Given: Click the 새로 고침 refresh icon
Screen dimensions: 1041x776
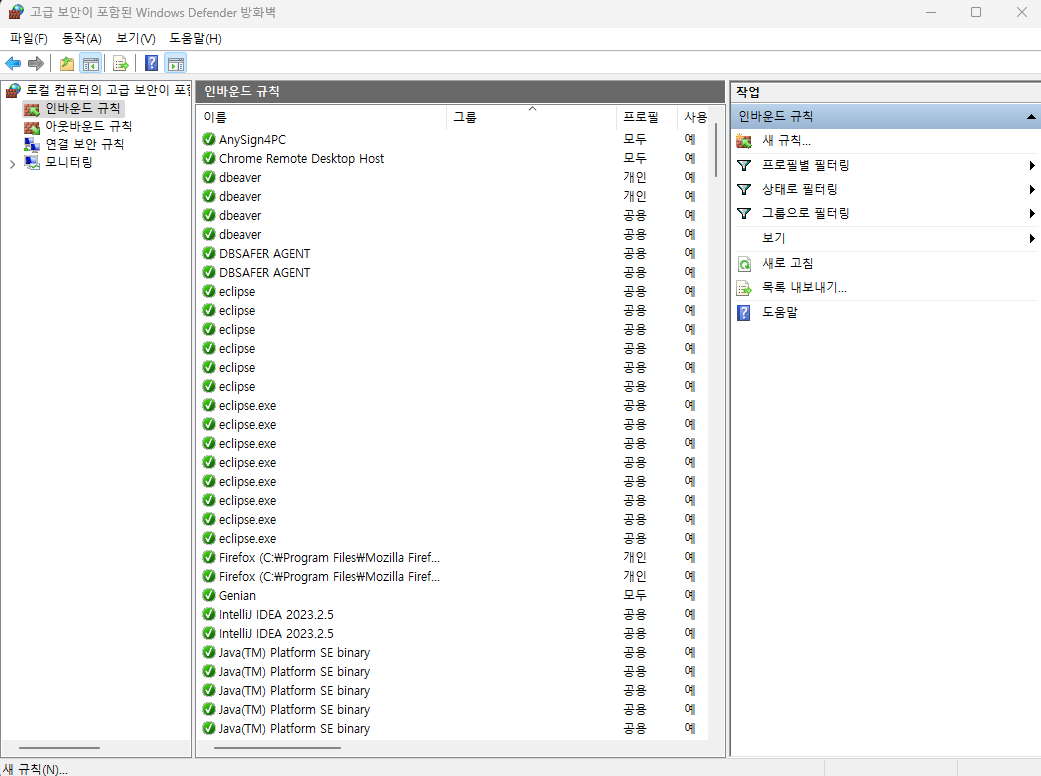Looking at the screenshot, I should point(744,264).
